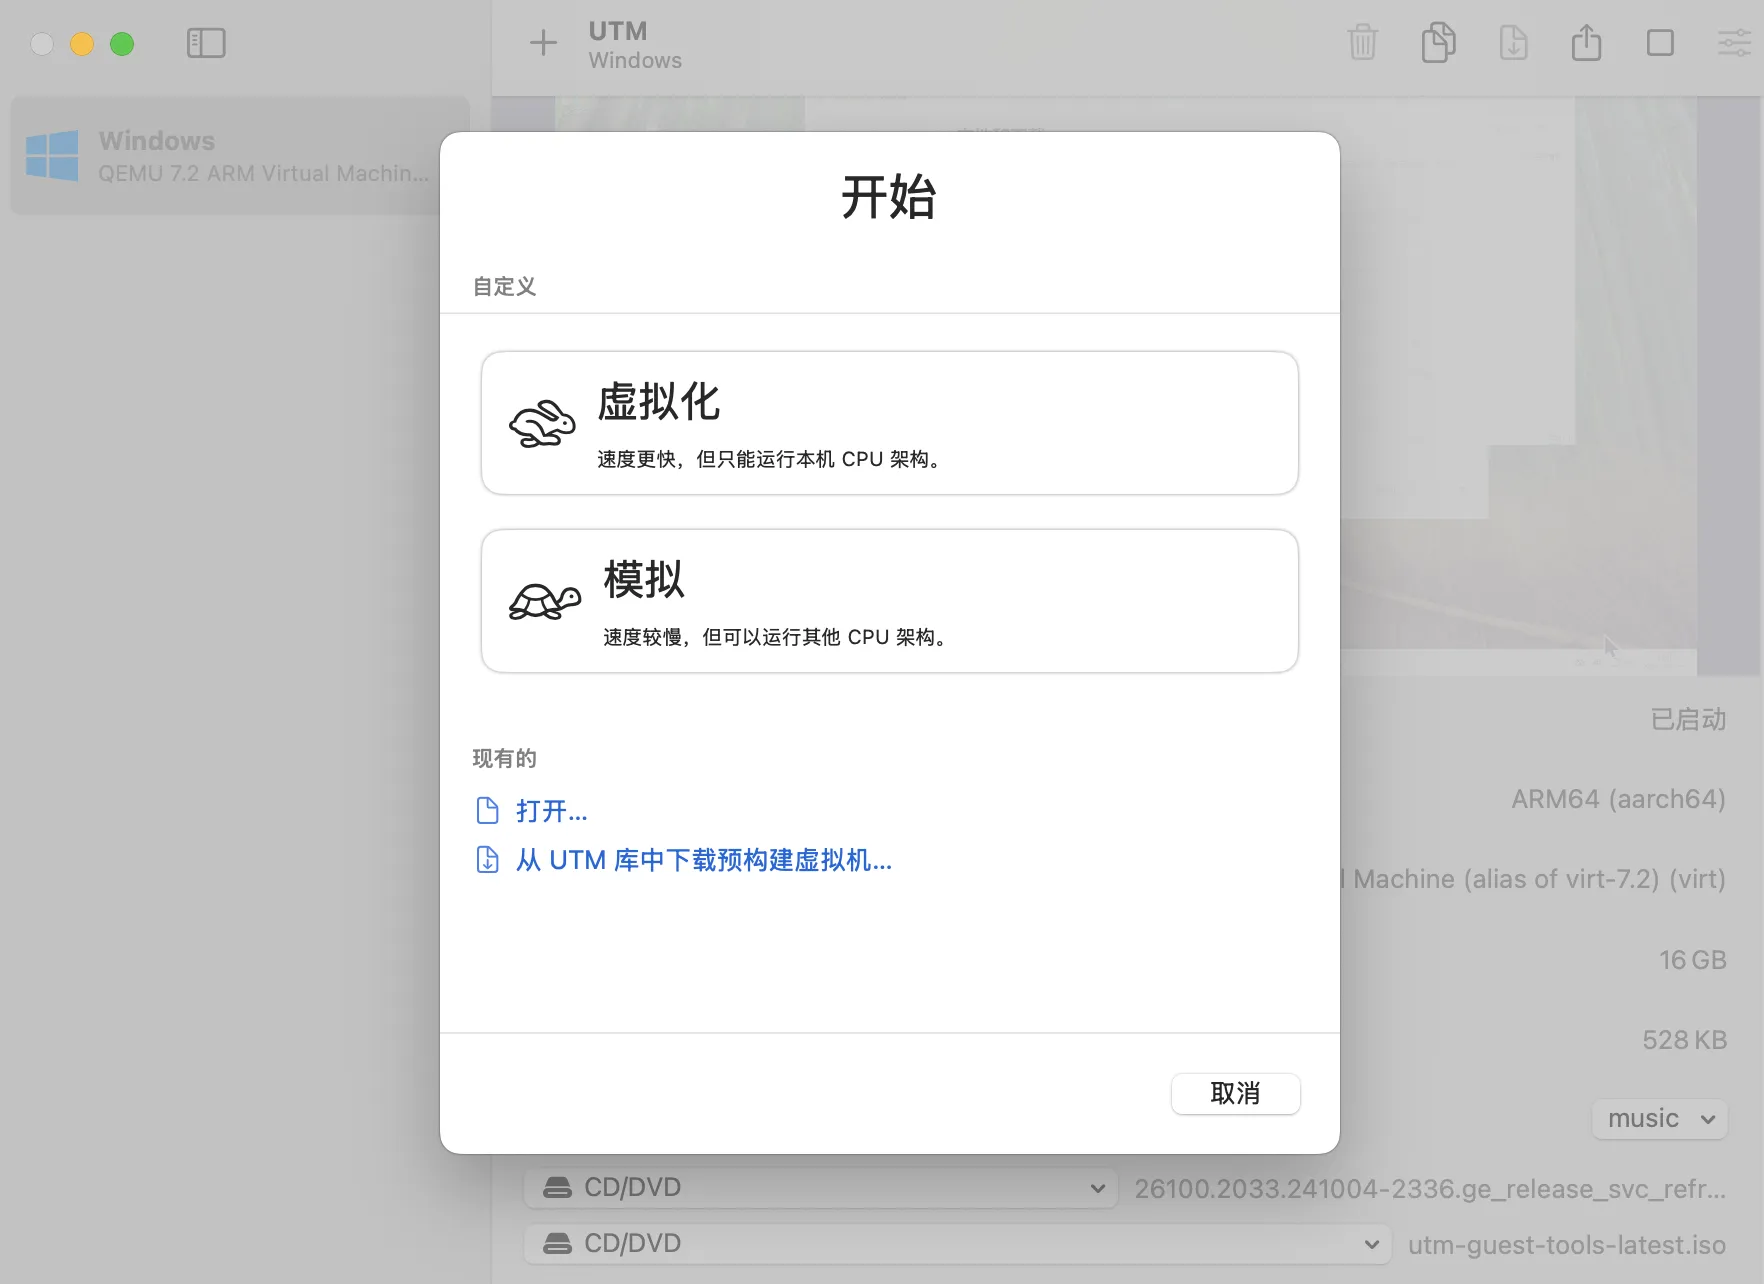The height and width of the screenshot is (1284, 1764).
Task: Click the rabbit icon for virtualization
Action: pyautogui.click(x=542, y=424)
